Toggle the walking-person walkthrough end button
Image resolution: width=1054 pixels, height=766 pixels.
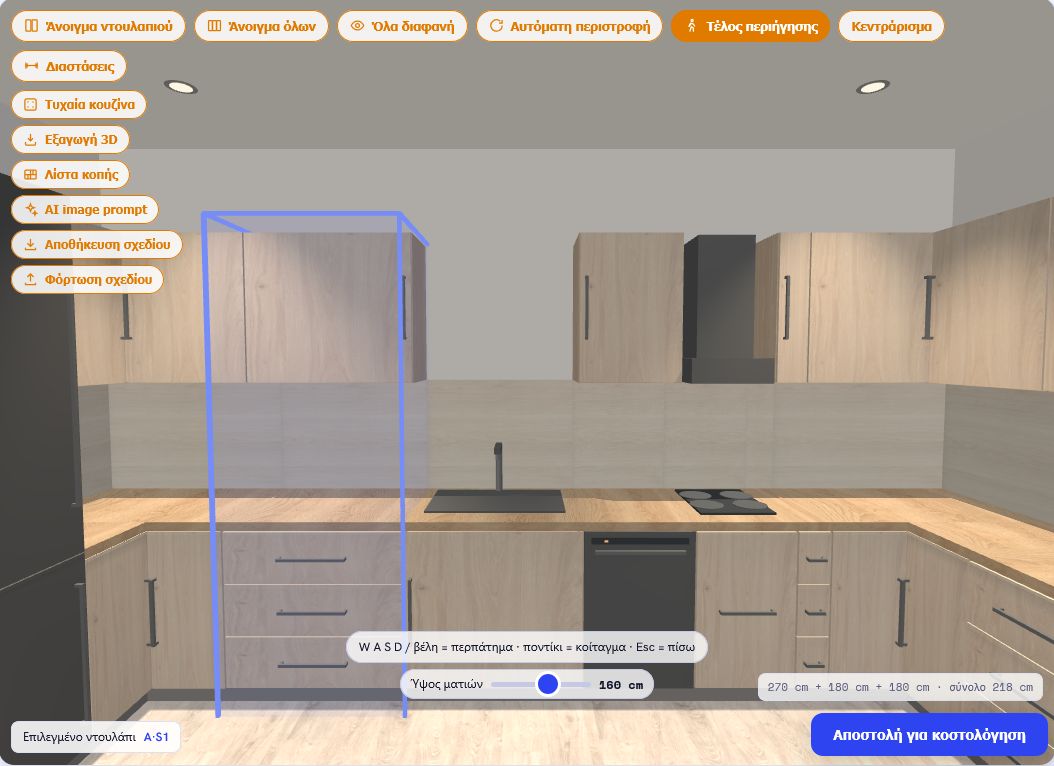coord(692,26)
